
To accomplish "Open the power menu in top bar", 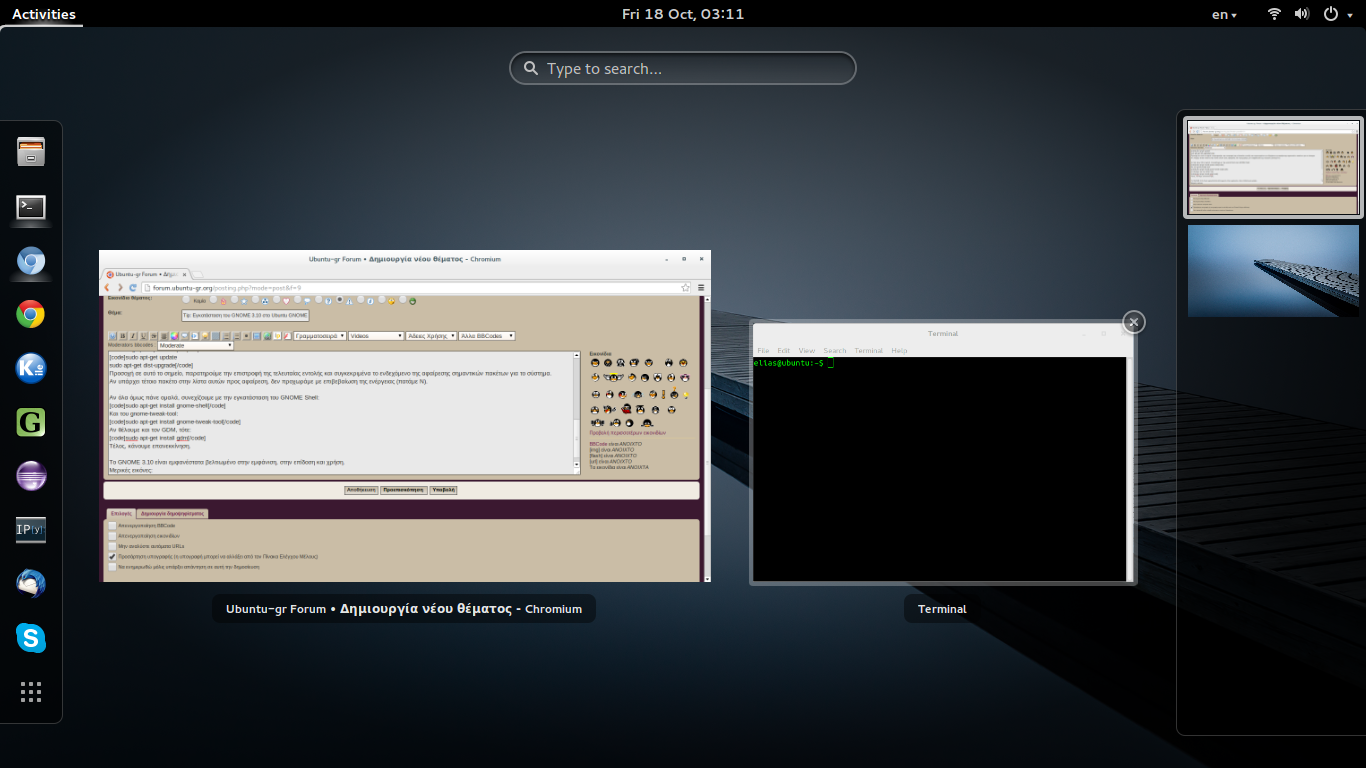I will pyautogui.click(x=1335, y=14).
